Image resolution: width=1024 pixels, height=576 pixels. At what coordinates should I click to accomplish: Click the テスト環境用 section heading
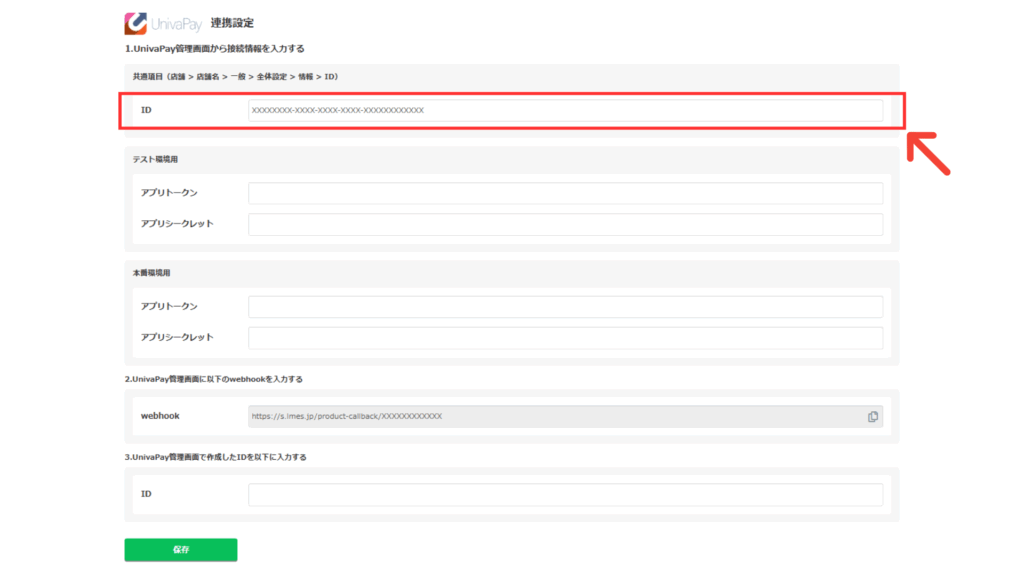coord(155,159)
